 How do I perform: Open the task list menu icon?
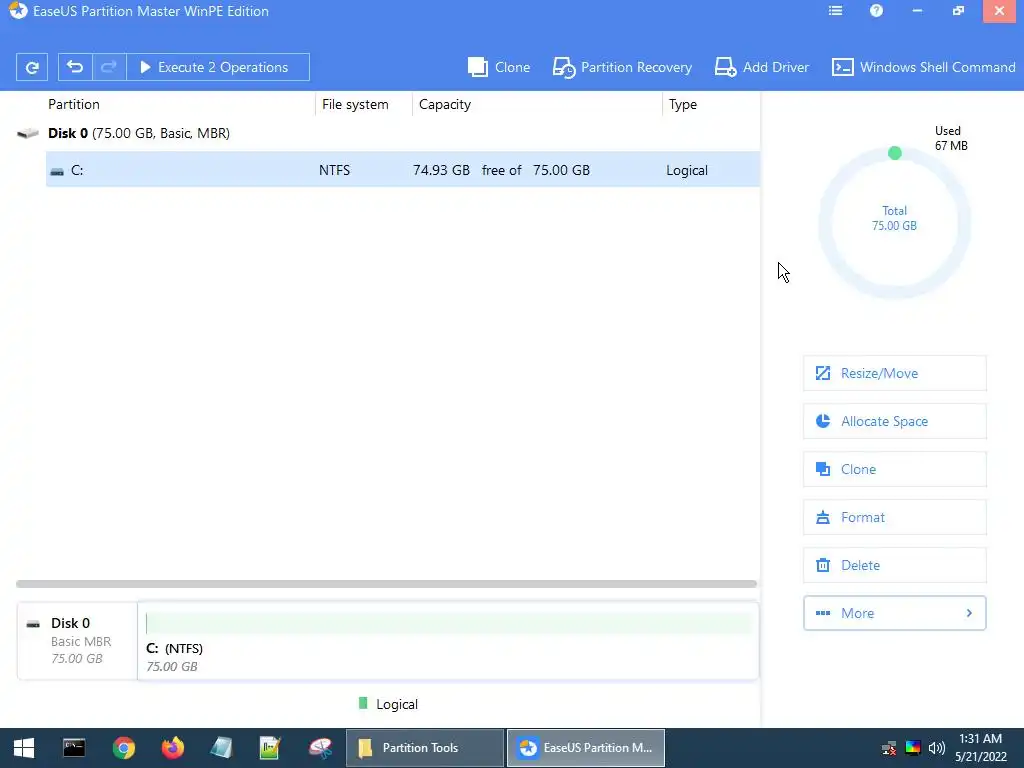(835, 11)
